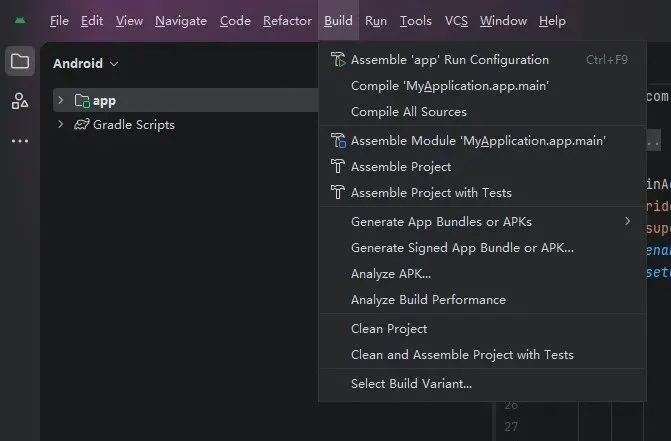Click the Assemble 'app' Run Configuration icon
Image resolution: width=671 pixels, height=441 pixels.
point(338,60)
